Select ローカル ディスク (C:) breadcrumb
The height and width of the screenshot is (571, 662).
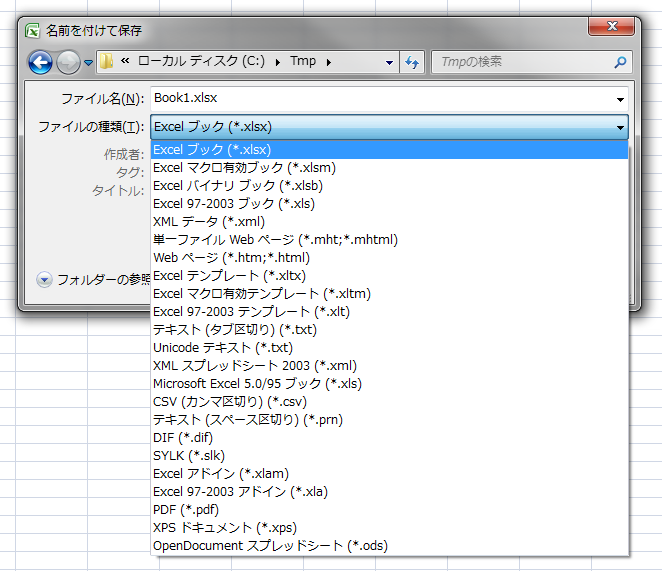click(x=201, y=61)
